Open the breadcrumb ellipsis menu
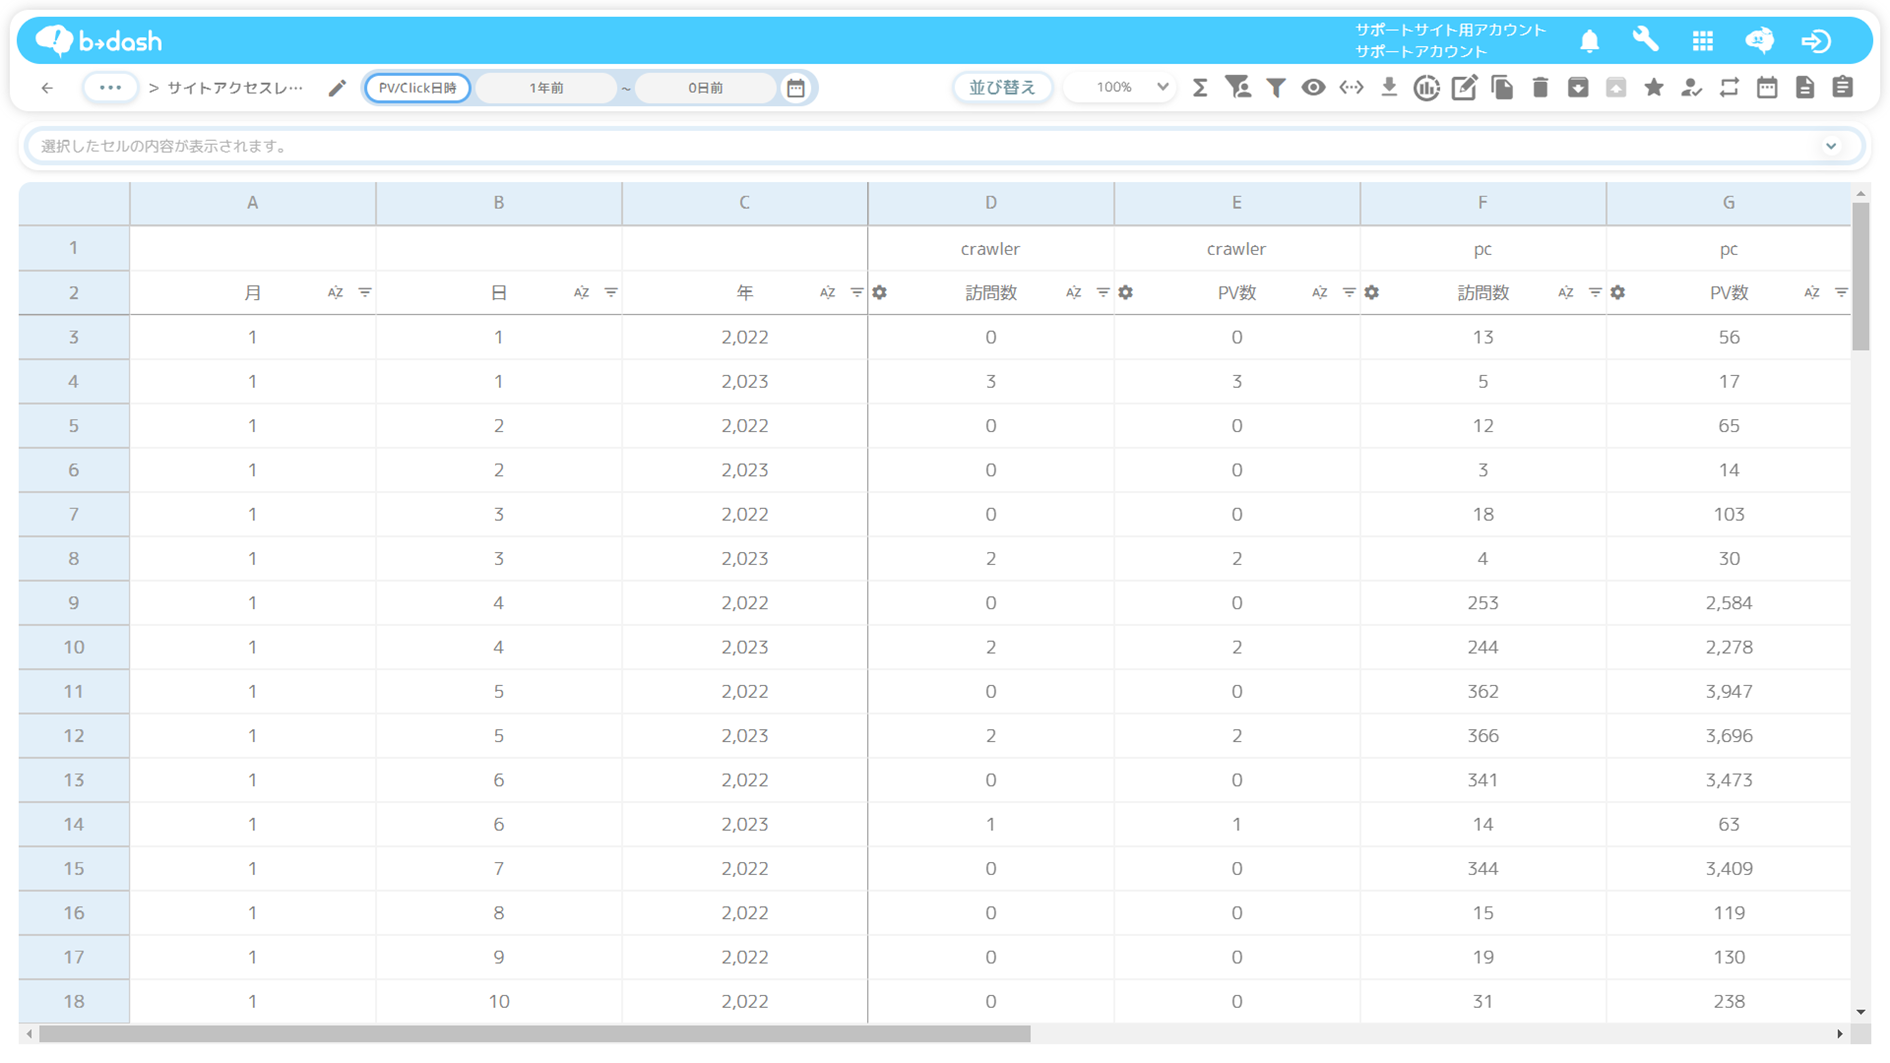 point(110,88)
